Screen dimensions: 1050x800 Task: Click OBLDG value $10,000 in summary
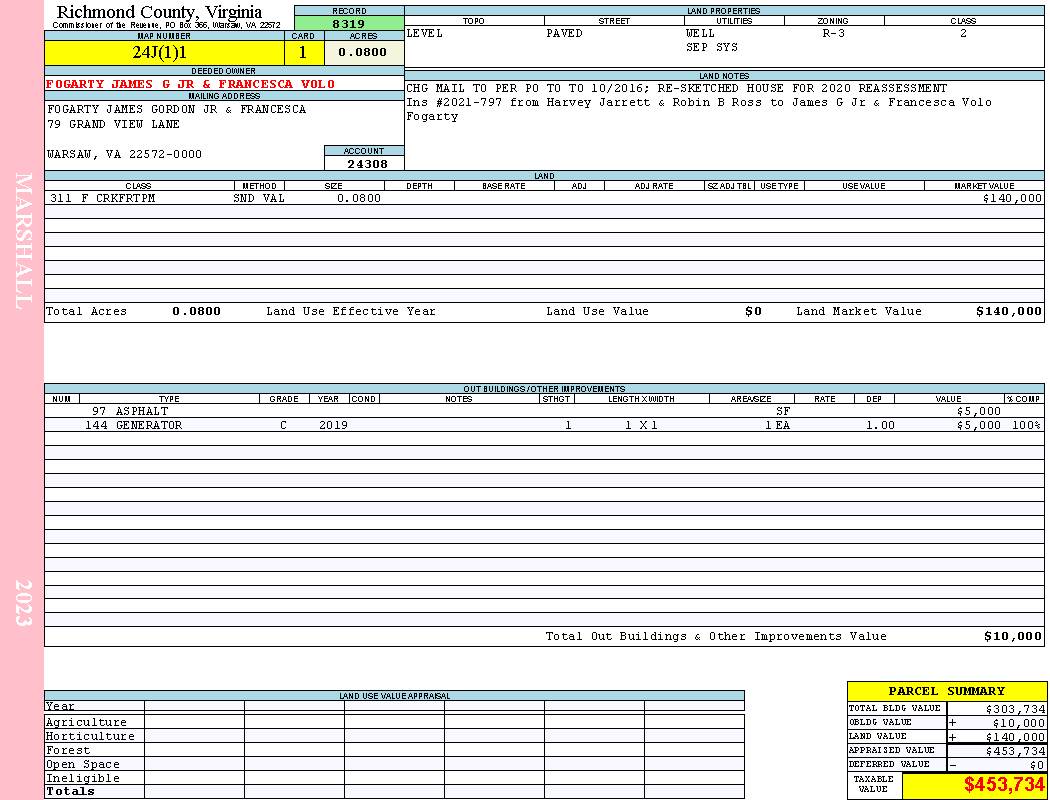(x=1018, y=723)
